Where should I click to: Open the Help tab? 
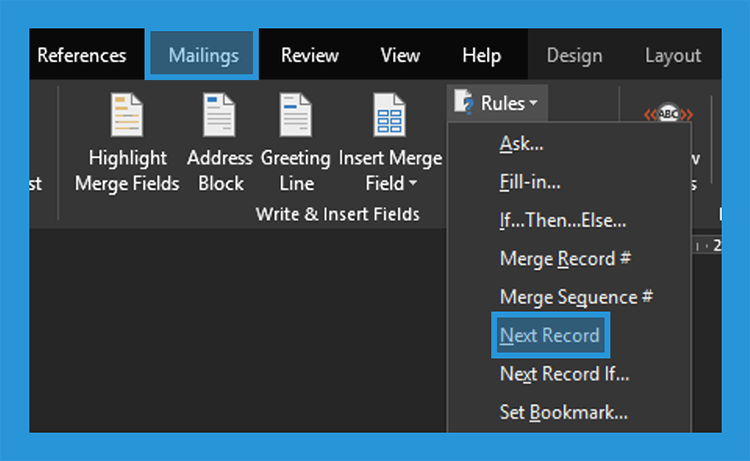tap(481, 55)
